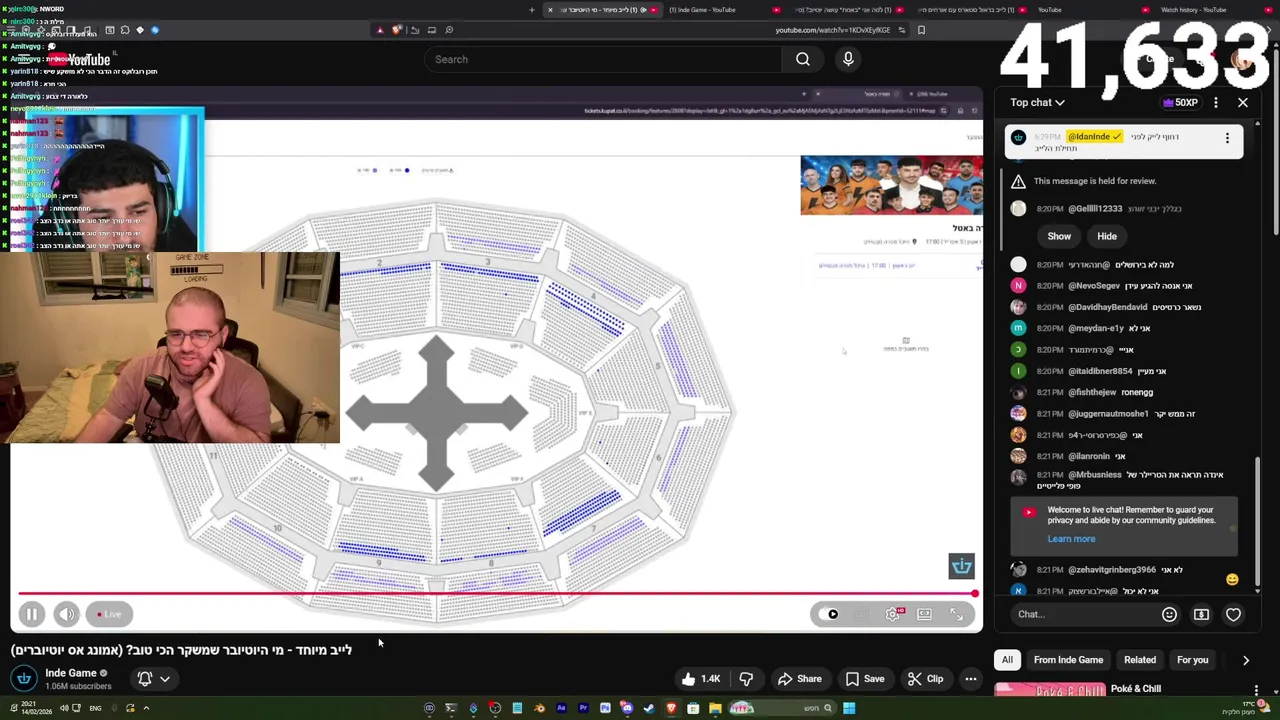
Task: Open Inde Game channel avatar
Action: 24,679
